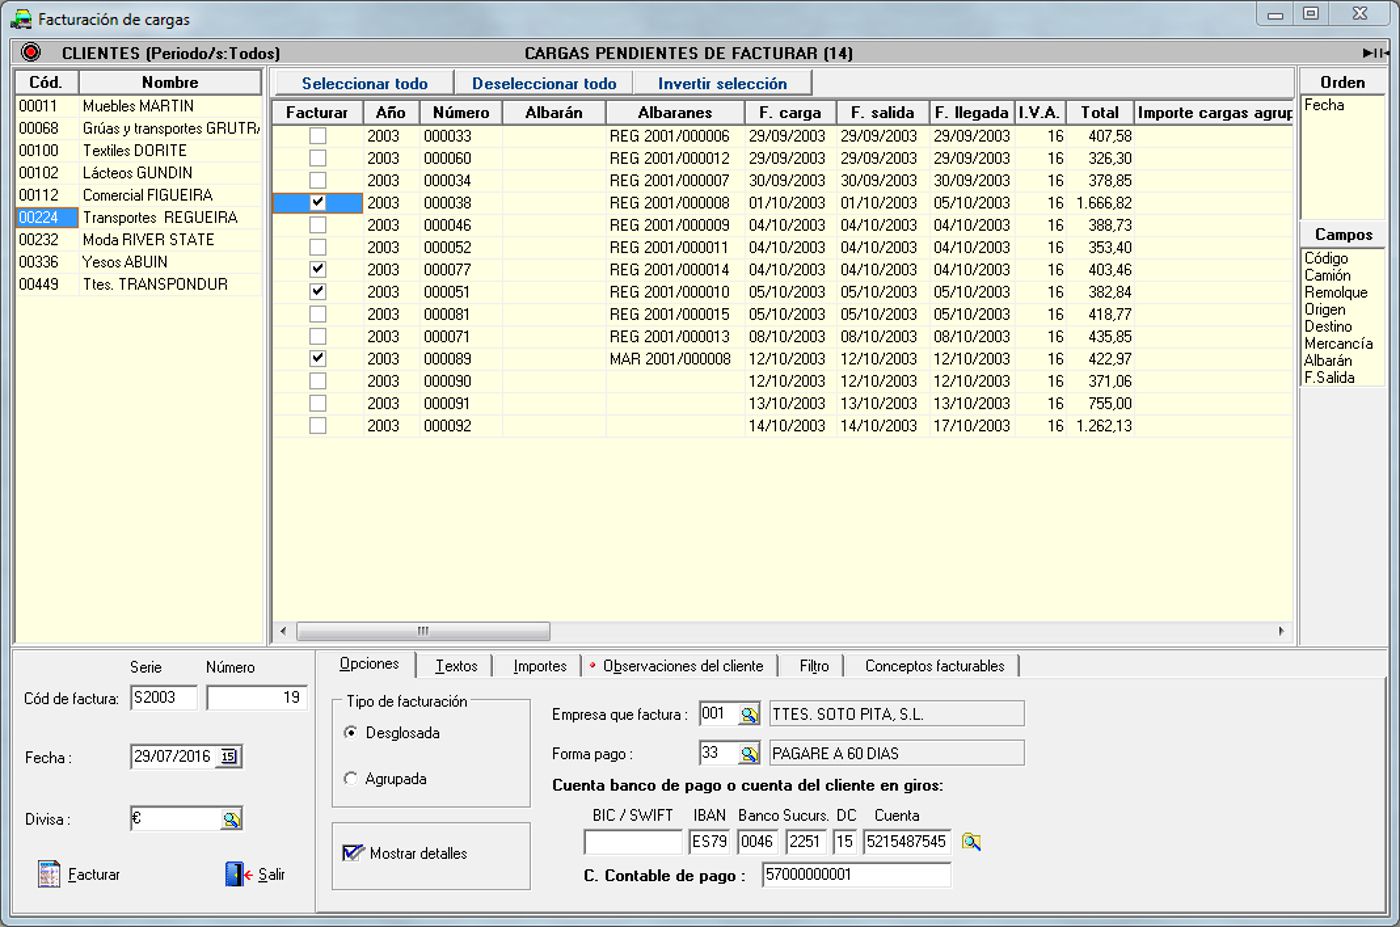This screenshot has height=927, width=1400.
Task: Click the Salir exit button
Action: pyautogui.click(x=256, y=875)
